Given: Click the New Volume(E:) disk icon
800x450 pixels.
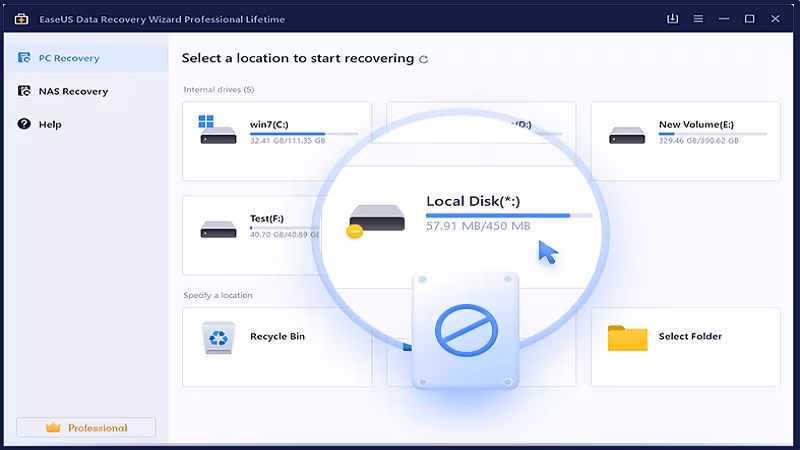Looking at the screenshot, I should [x=627, y=136].
